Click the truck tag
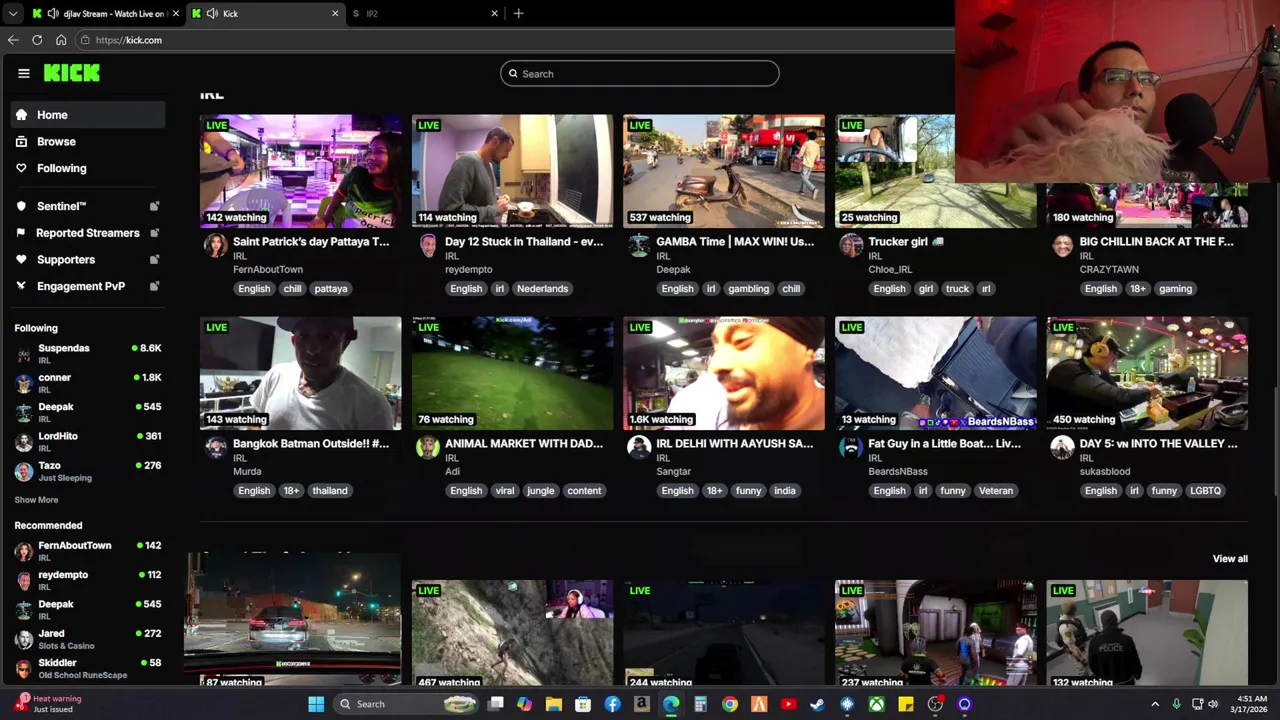This screenshot has width=1280, height=720. [x=957, y=289]
